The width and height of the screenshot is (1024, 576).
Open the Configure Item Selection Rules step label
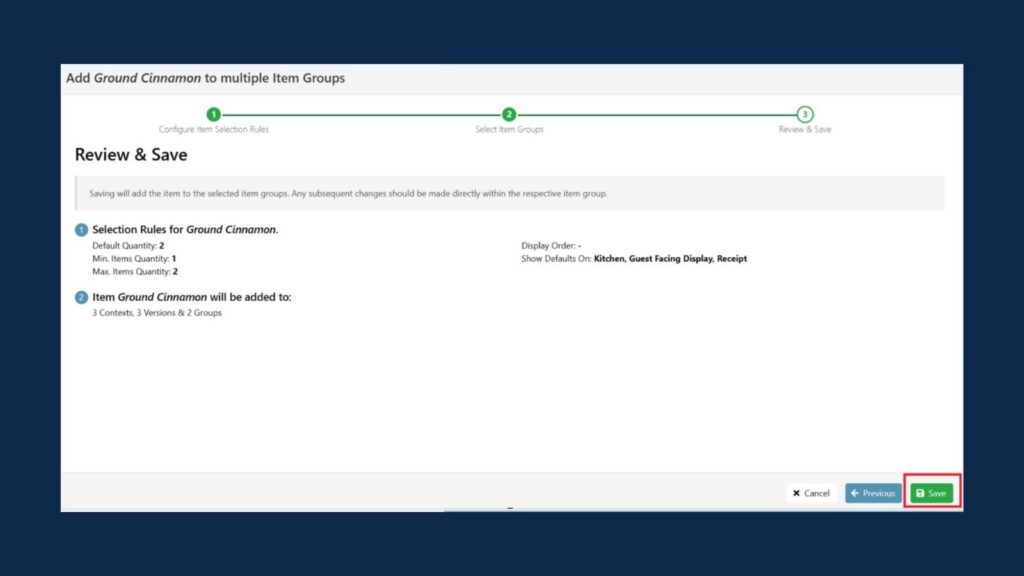click(213, 130)
